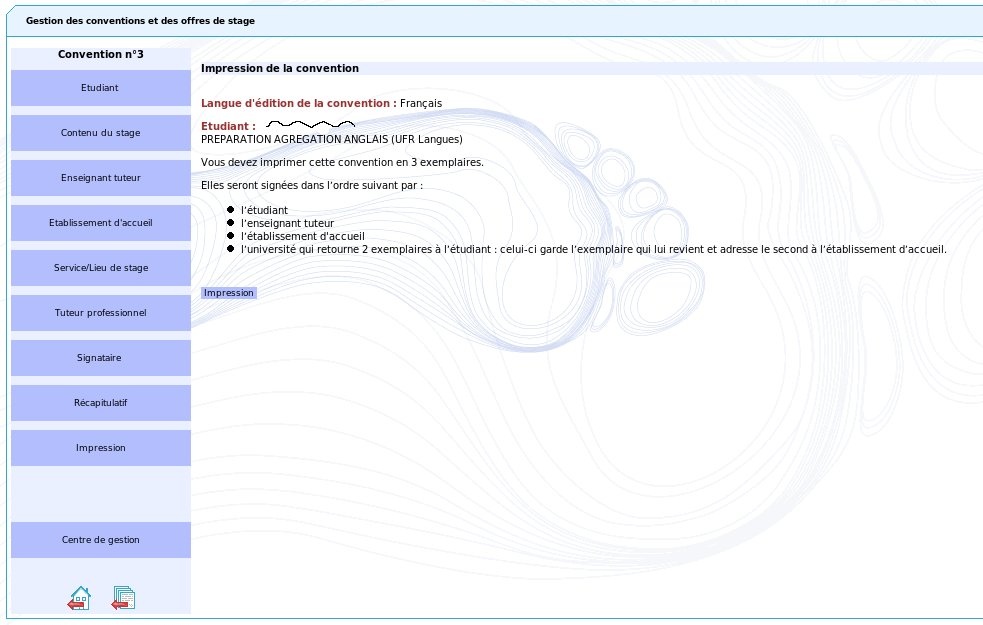View the Récapitulatif section
Screen dimensions: 983x625
pyautogui.click(x=100, y=403)
